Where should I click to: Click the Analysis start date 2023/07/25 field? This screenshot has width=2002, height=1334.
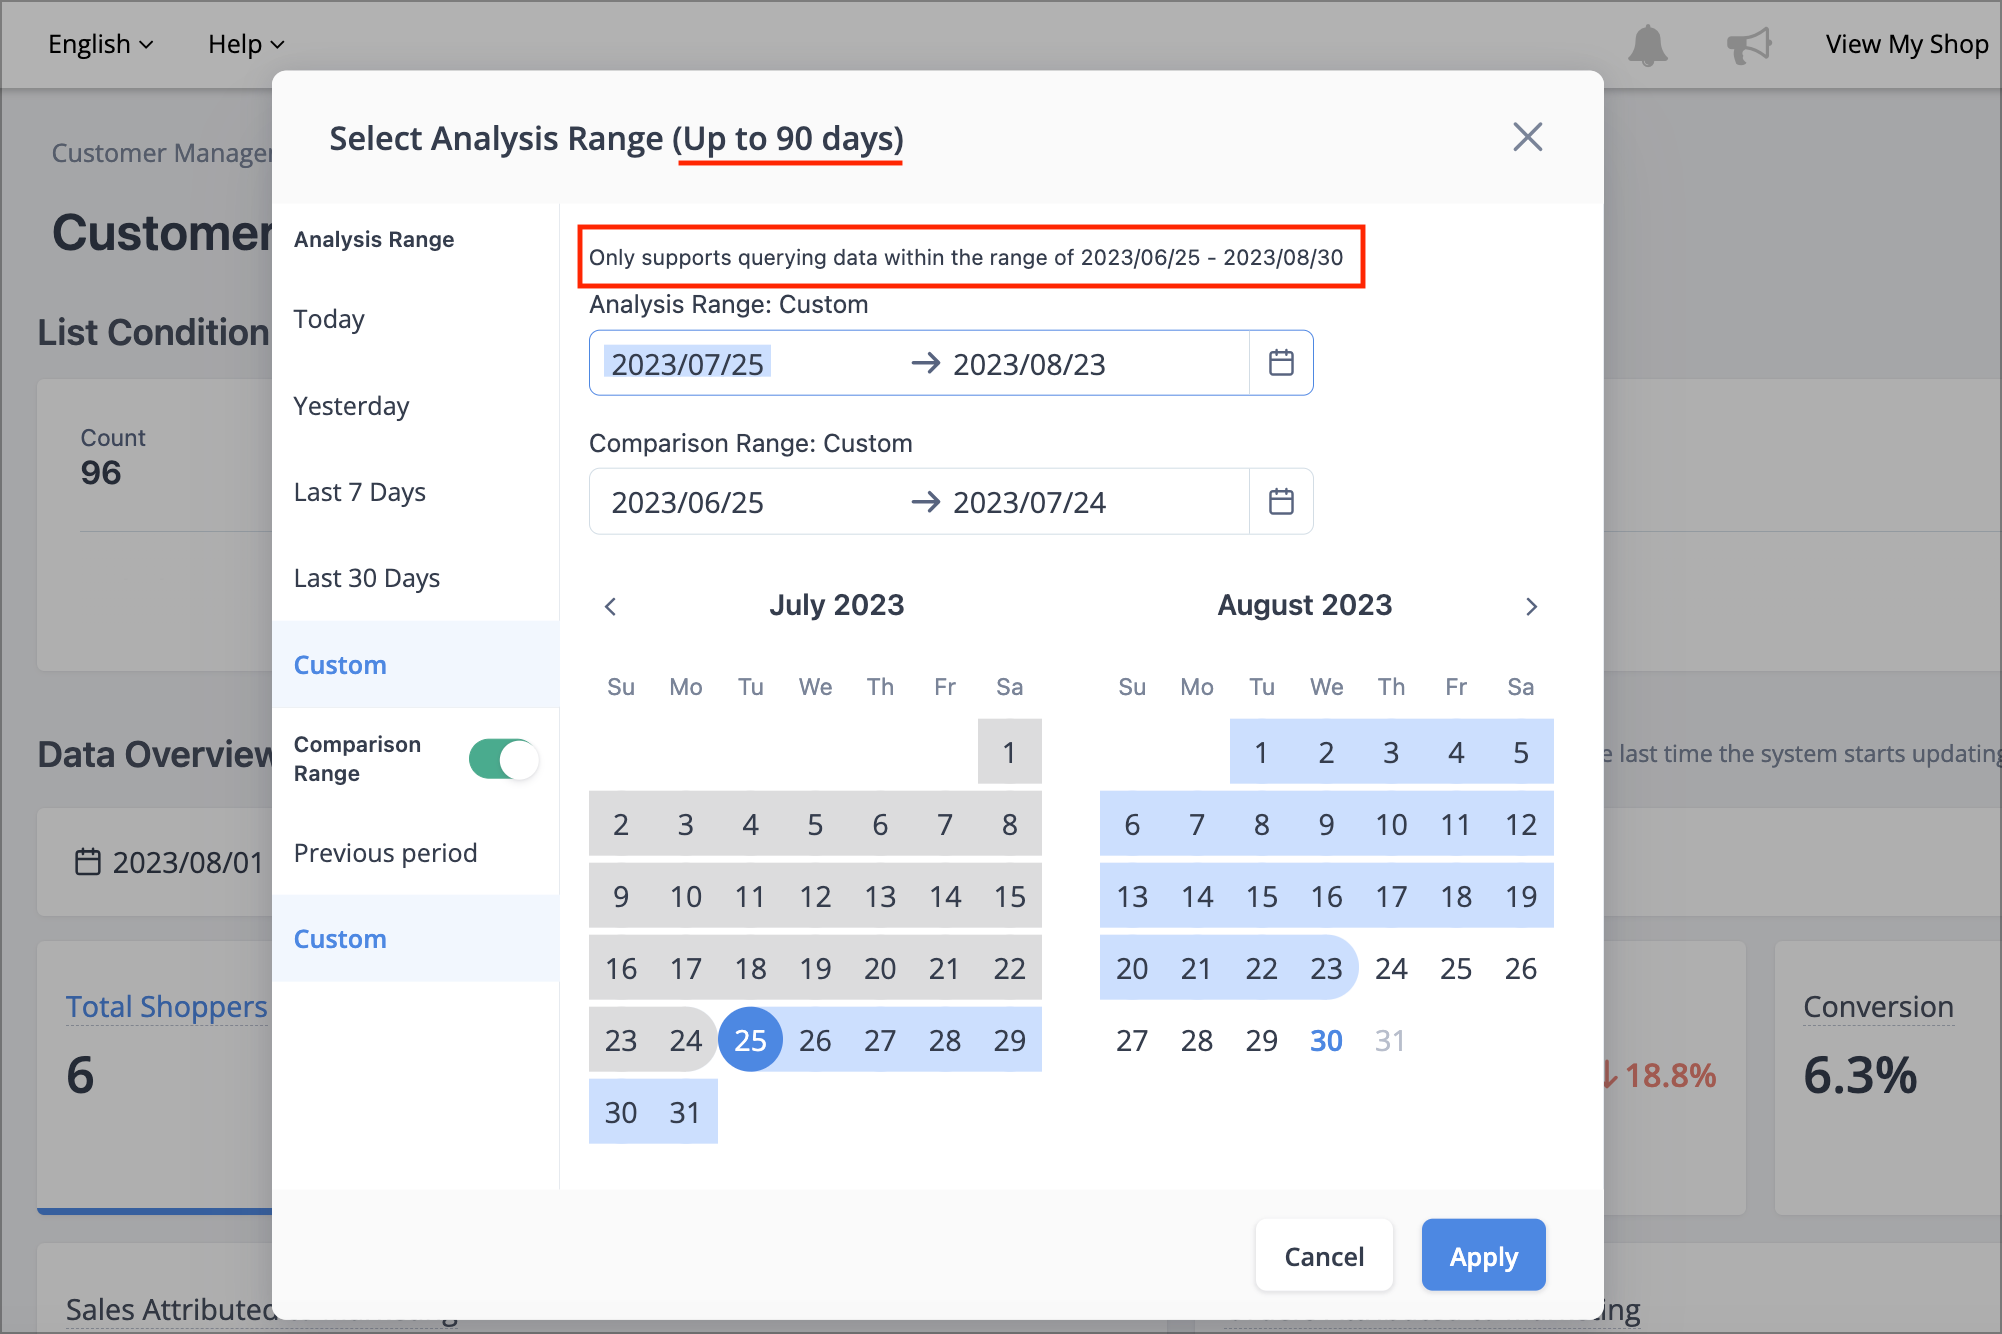[x=688, y=364]
